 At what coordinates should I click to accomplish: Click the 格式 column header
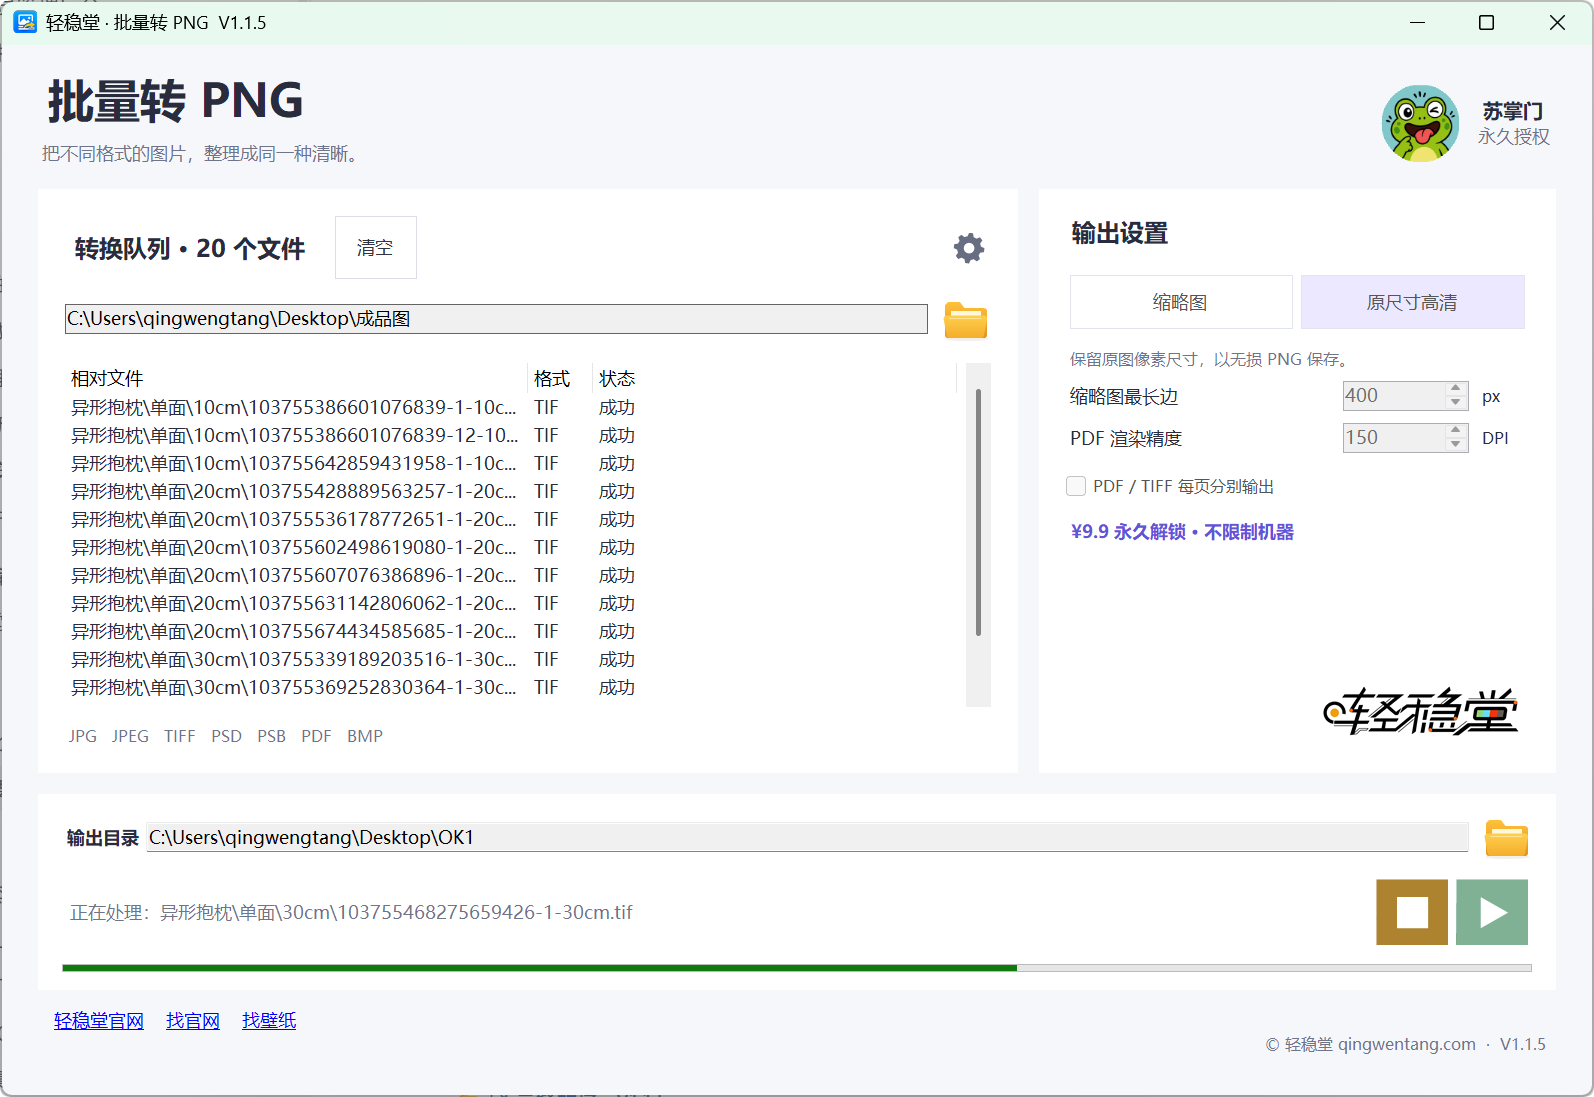(560, 378)
